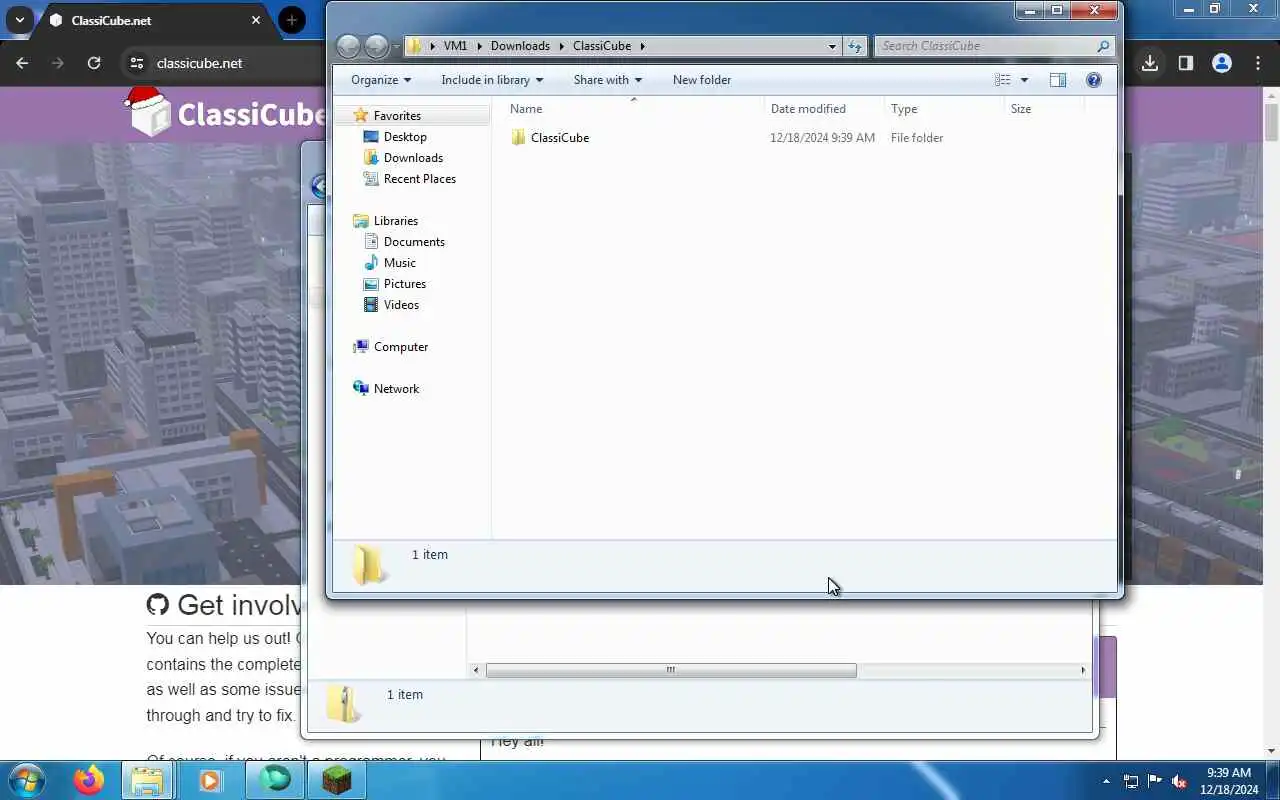
Task: Click the Music library icon
Action: coord(371,263)
